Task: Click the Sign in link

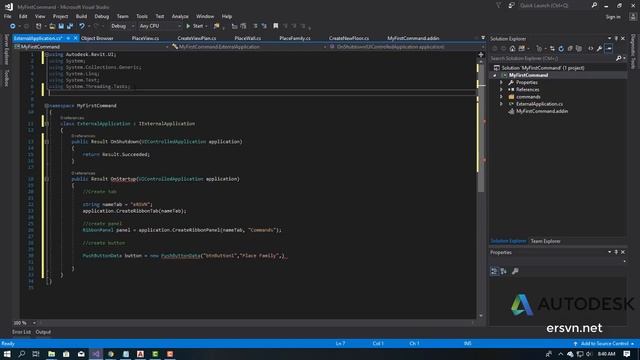Action: point(613,17)
